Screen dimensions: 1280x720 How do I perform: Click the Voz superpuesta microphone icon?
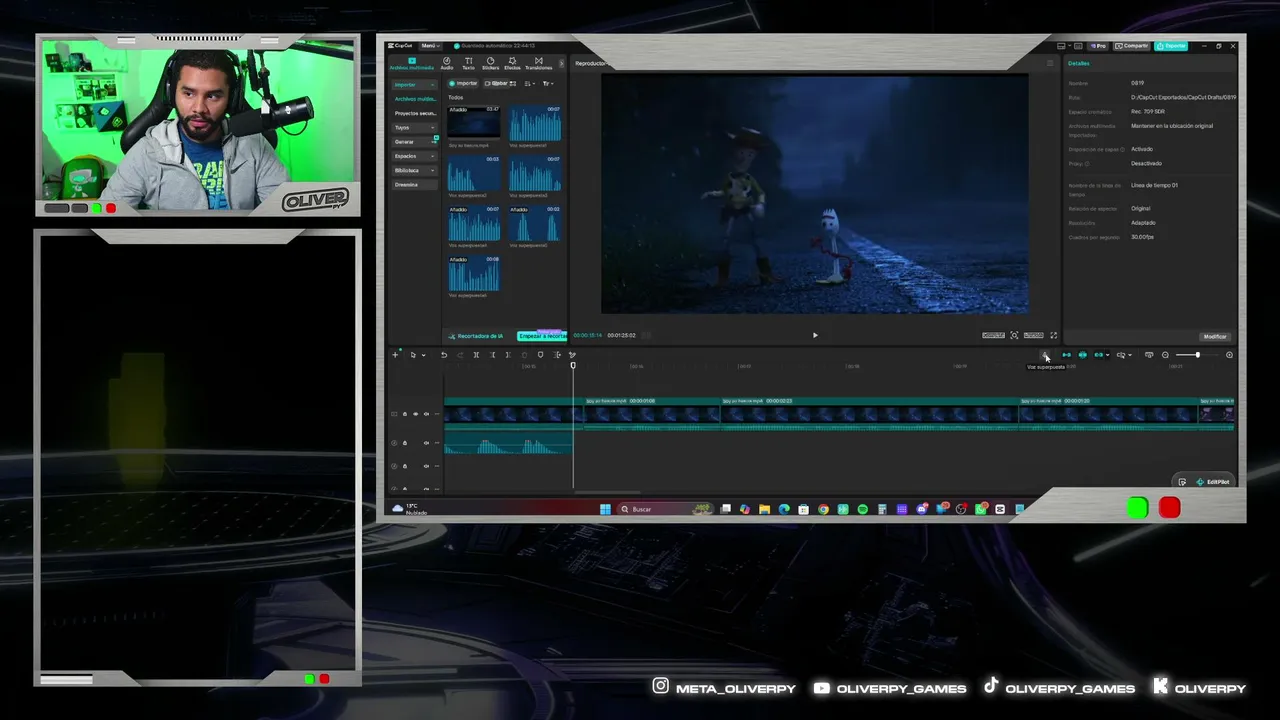coord(1046,355)
